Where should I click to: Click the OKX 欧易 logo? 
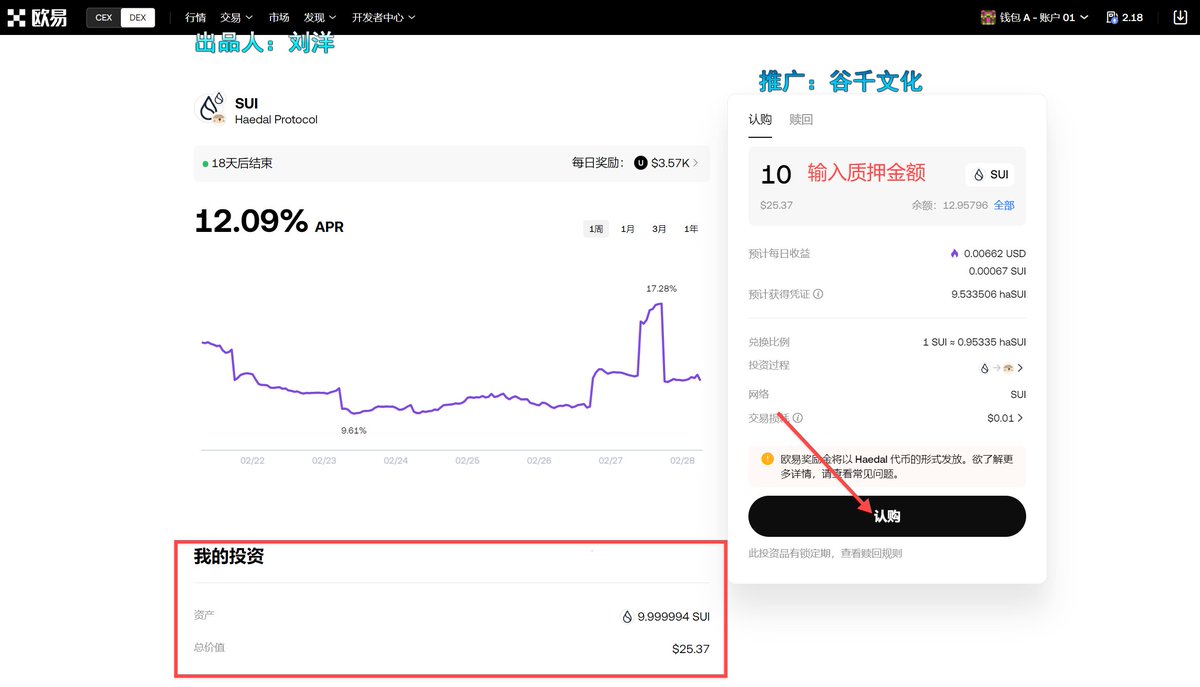click(37, 17)
